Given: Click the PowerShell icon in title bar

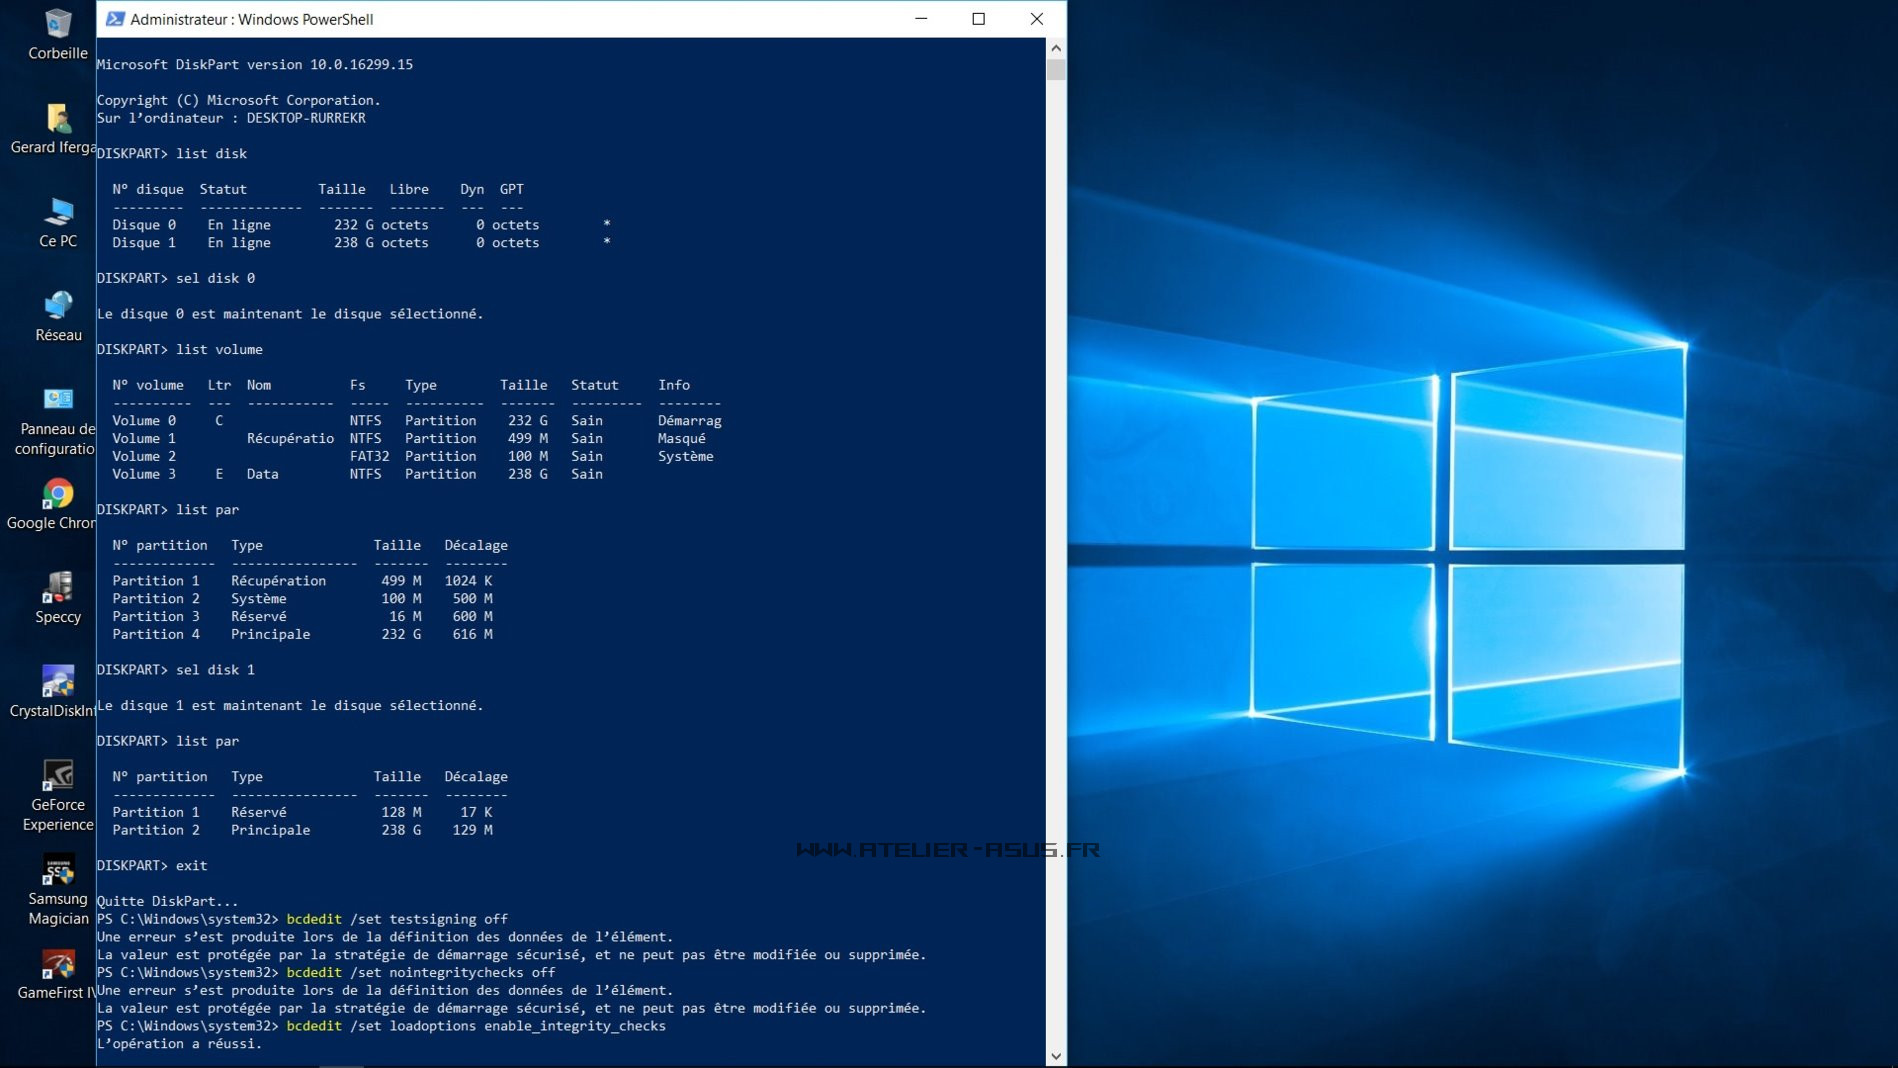Looking at the screenshot, I should point(115,19).
